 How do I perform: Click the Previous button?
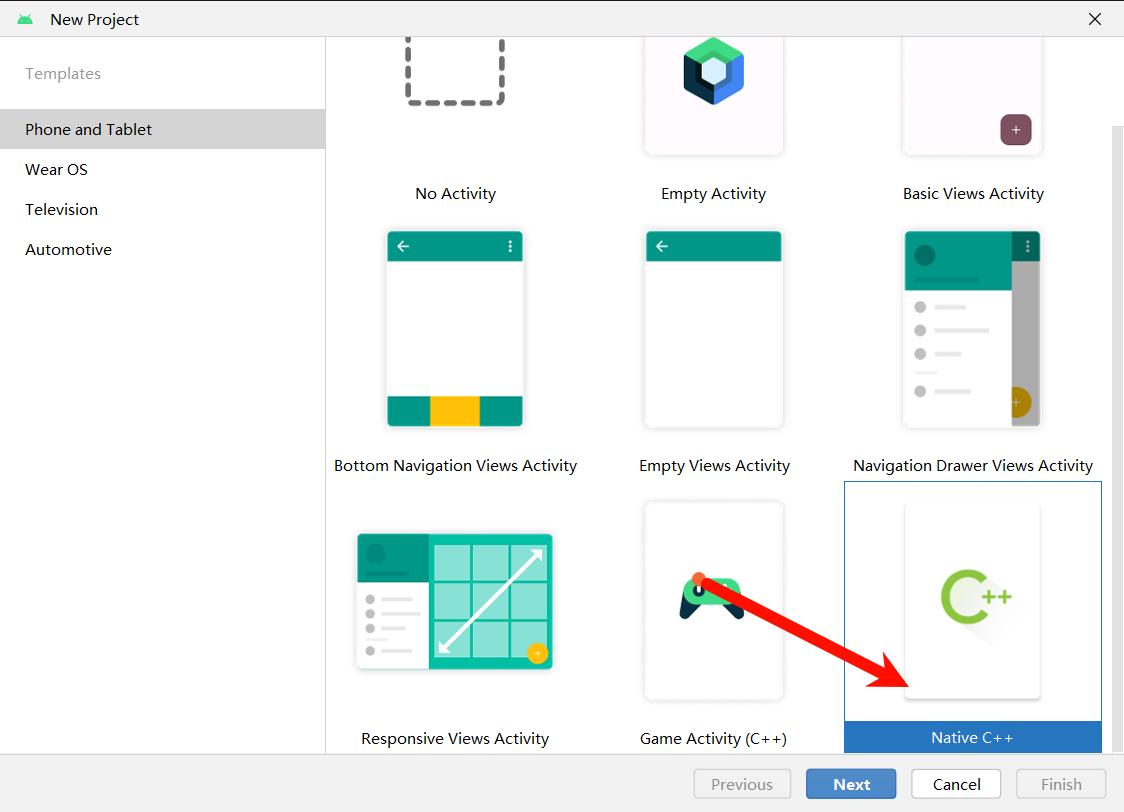742,784
